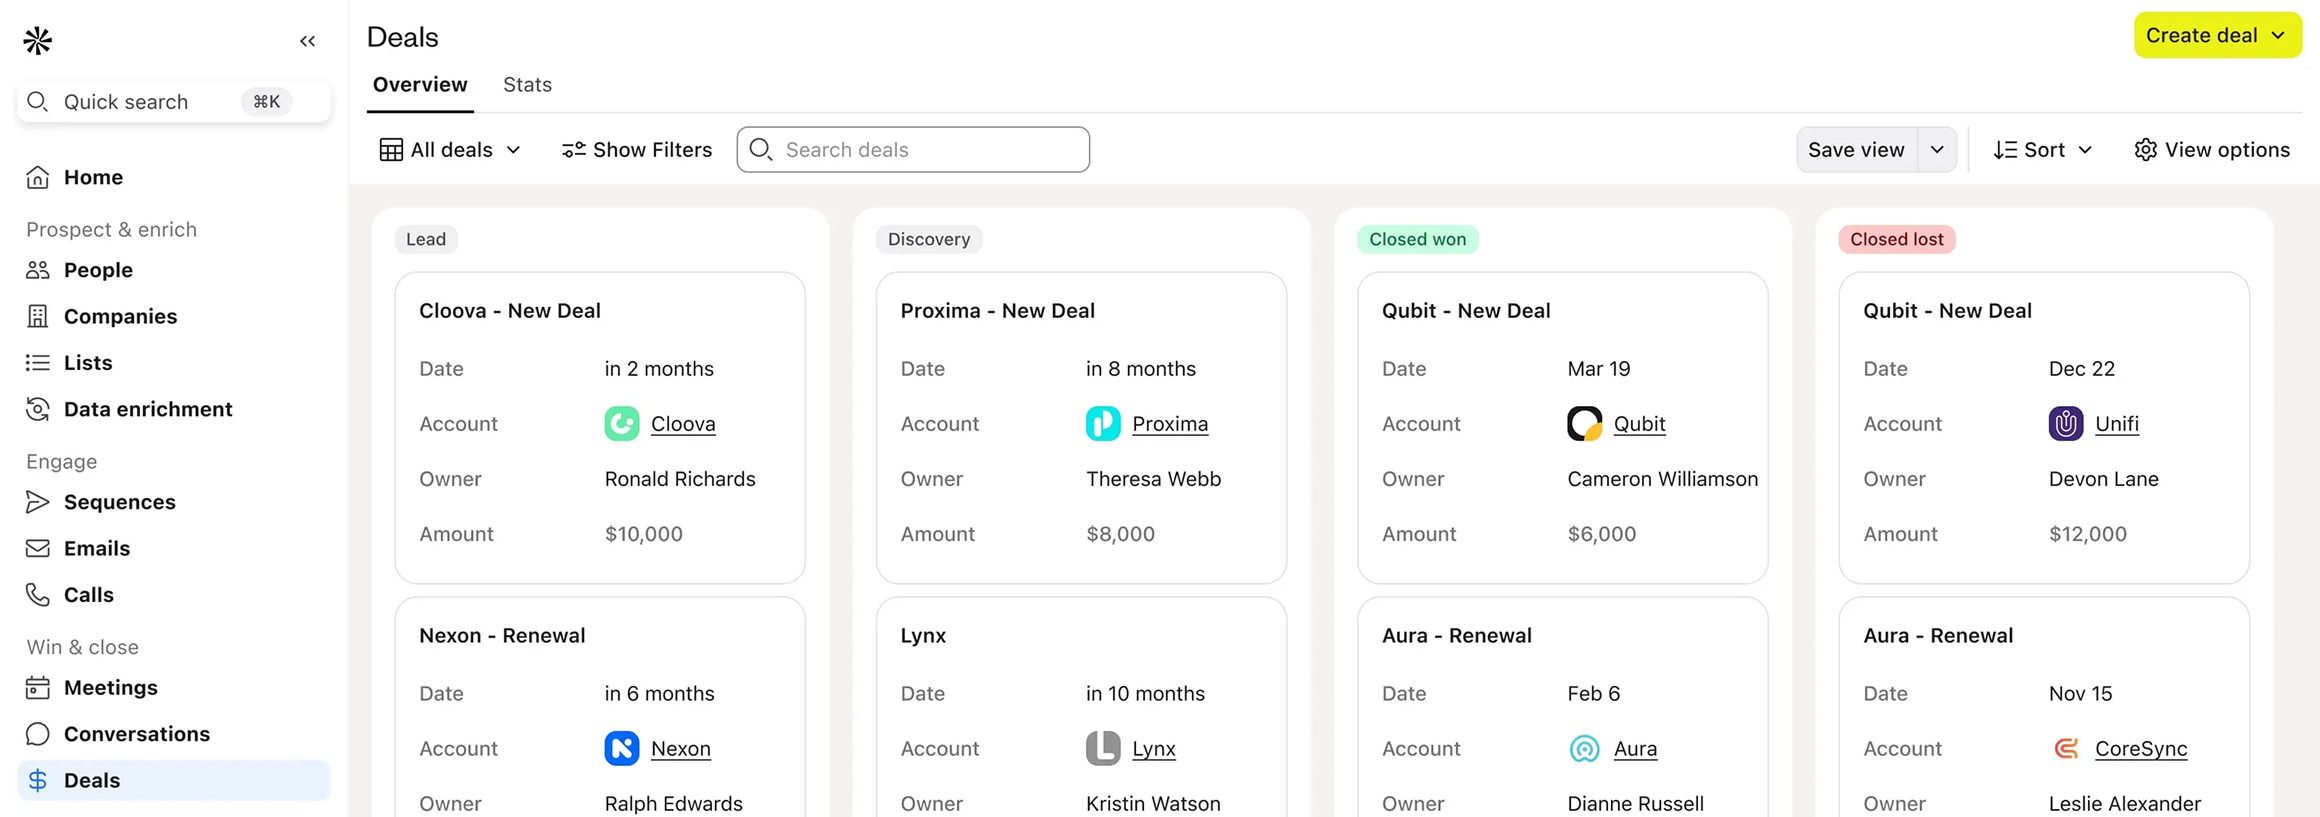
Task: Open the Nexon account link
Action: coord(681,749)
